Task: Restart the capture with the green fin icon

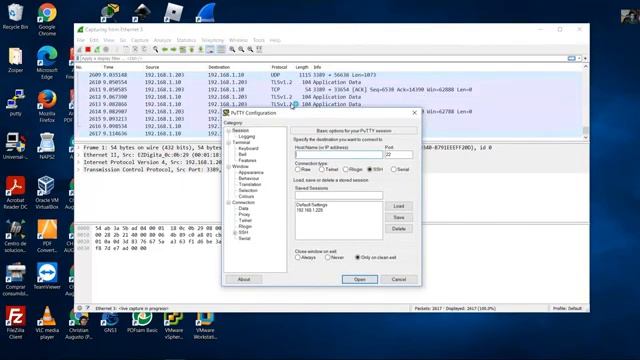Action: 97,49
